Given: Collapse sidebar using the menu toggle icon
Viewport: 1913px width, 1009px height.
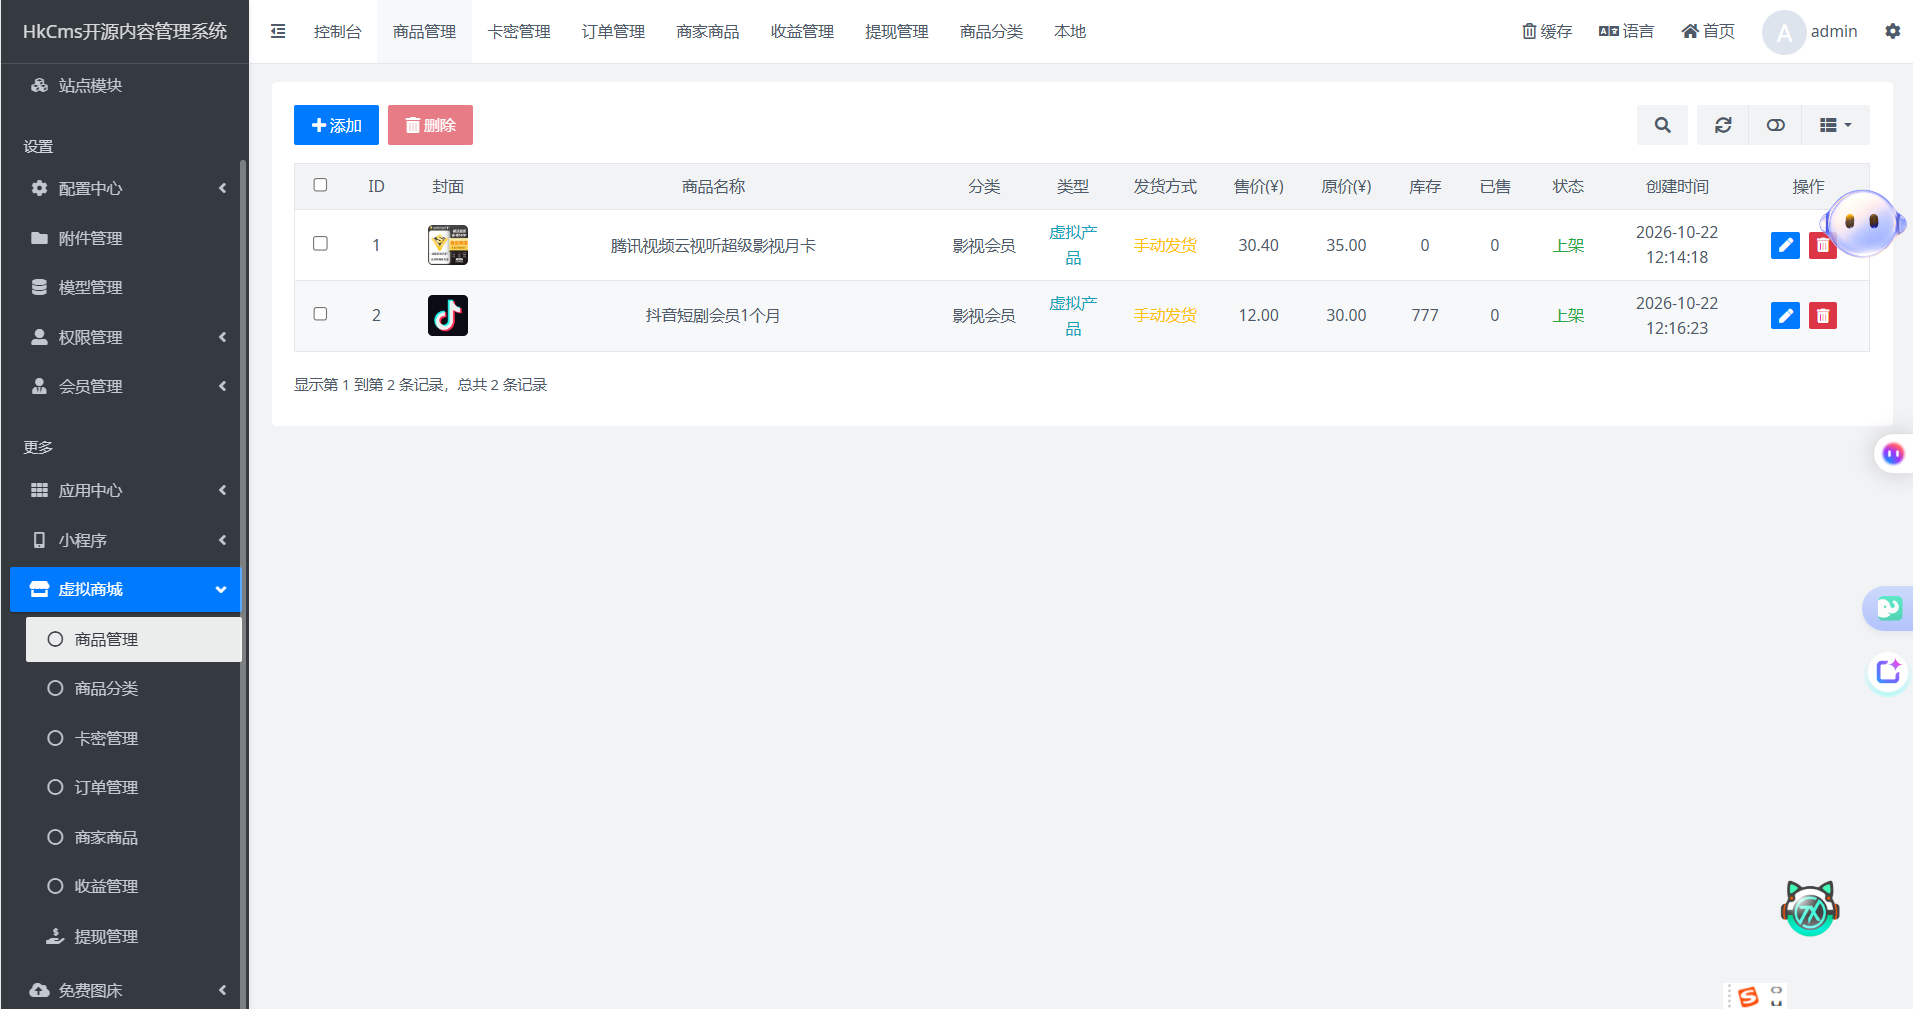Looking at the screenshot, I should (x=278, y=31).
